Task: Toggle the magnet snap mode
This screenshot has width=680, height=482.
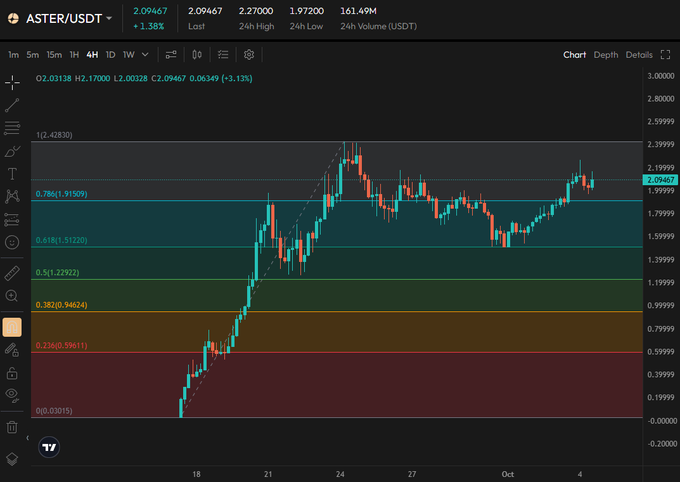Action: point(12,326)
